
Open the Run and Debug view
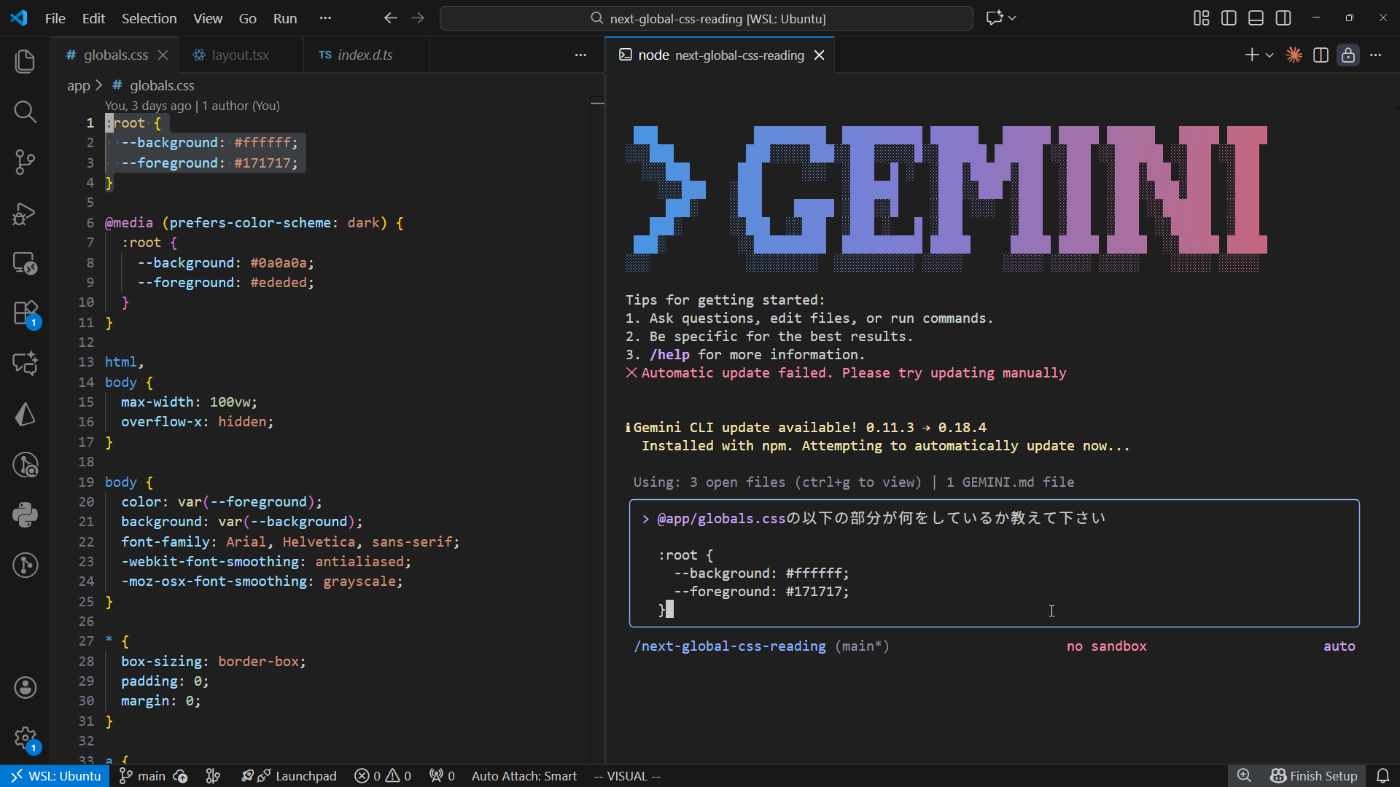pyautogui.click(x=25, y=213)
